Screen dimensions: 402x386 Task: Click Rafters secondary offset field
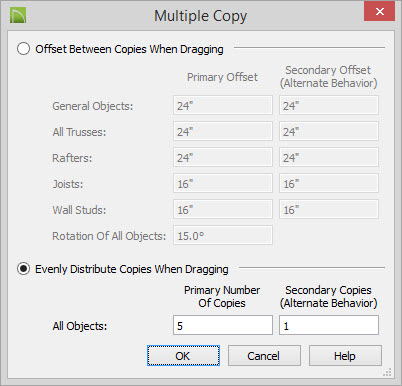329,157
